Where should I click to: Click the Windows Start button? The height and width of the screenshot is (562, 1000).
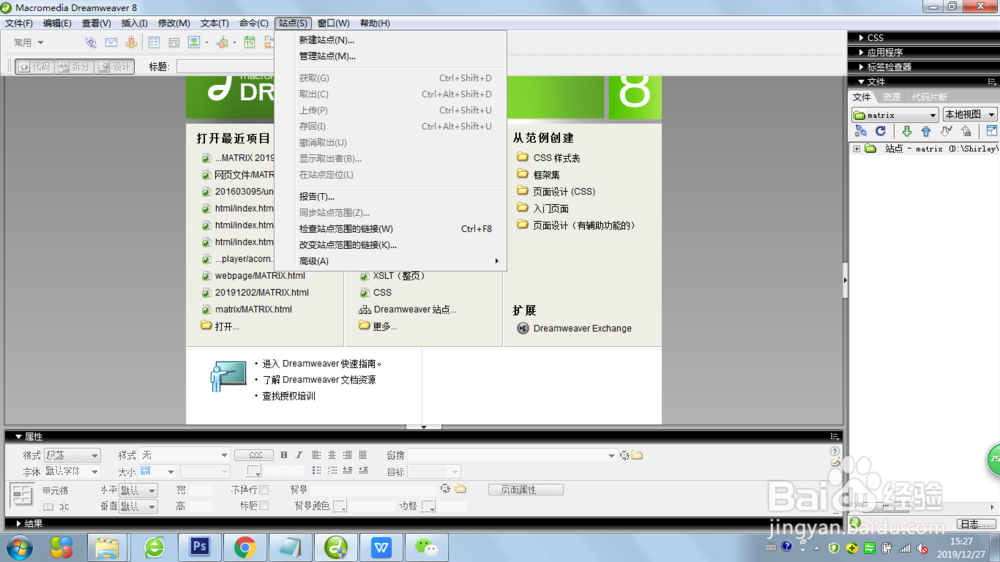tap(19, 548)
